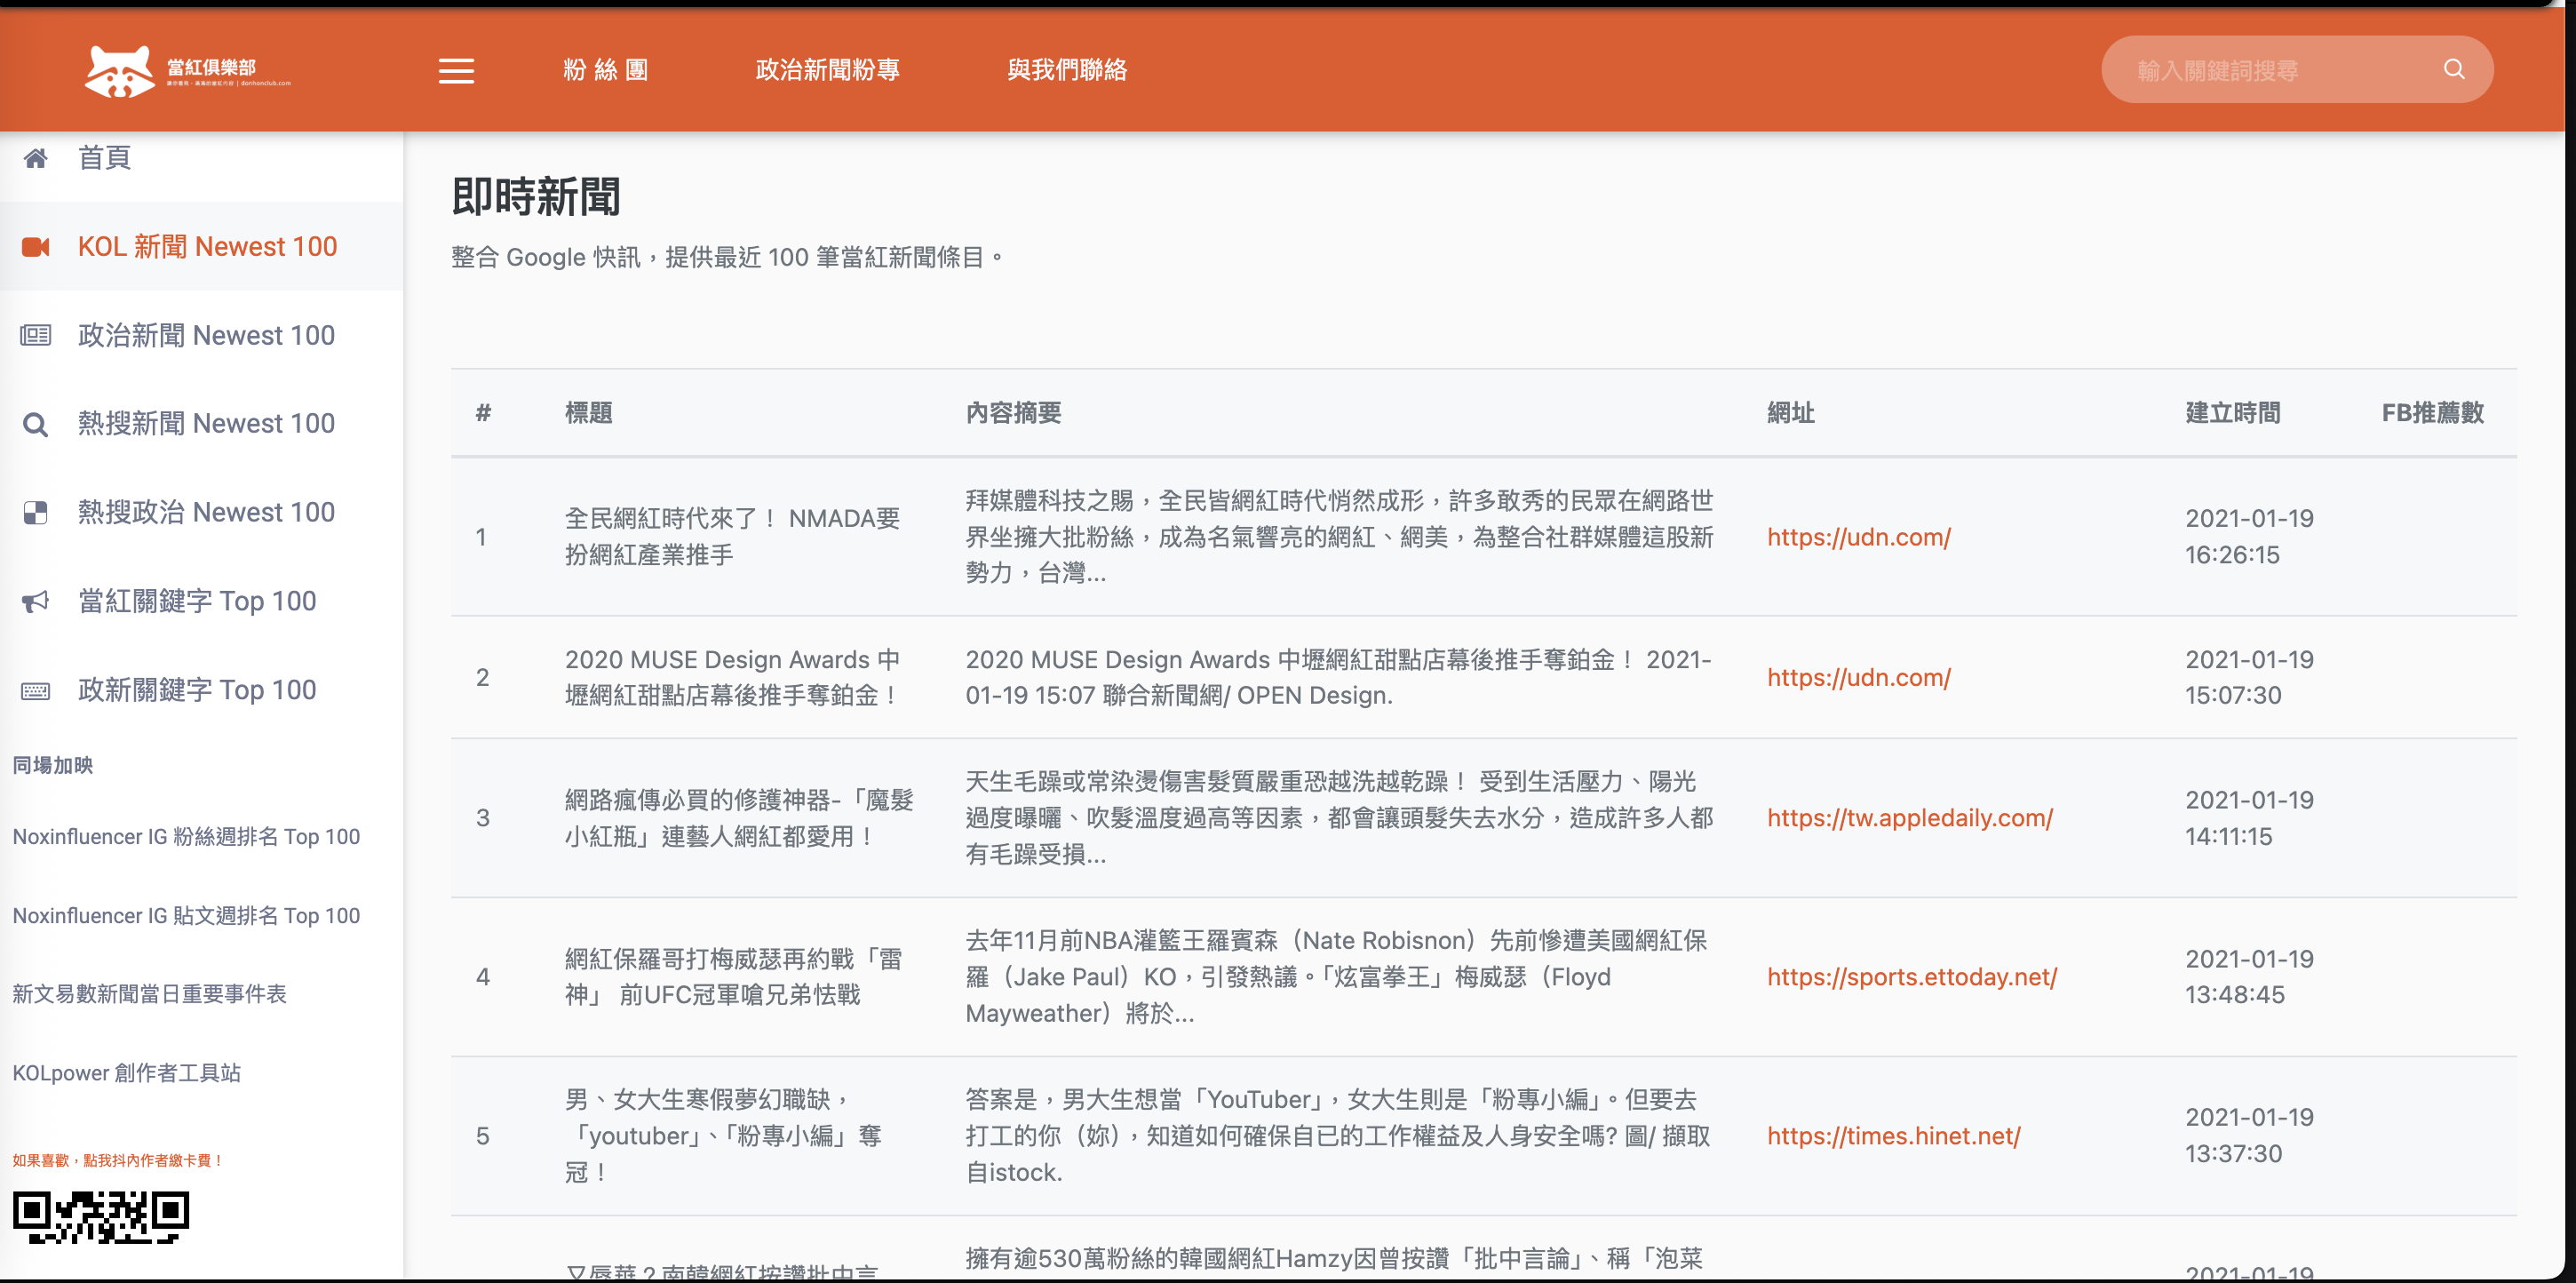This screenshot has height=1283, width=2576.
Task: Open the hamburger menu icon
Action: (x=456, y=71)
